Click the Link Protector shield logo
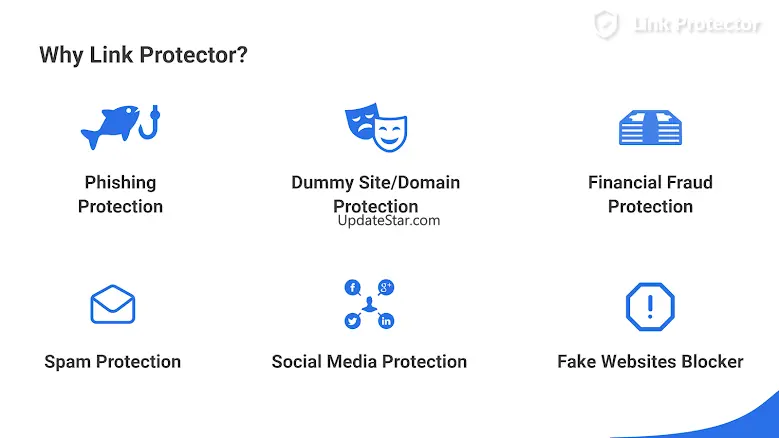Screen dimensions: 779x438 click(606, 25)
